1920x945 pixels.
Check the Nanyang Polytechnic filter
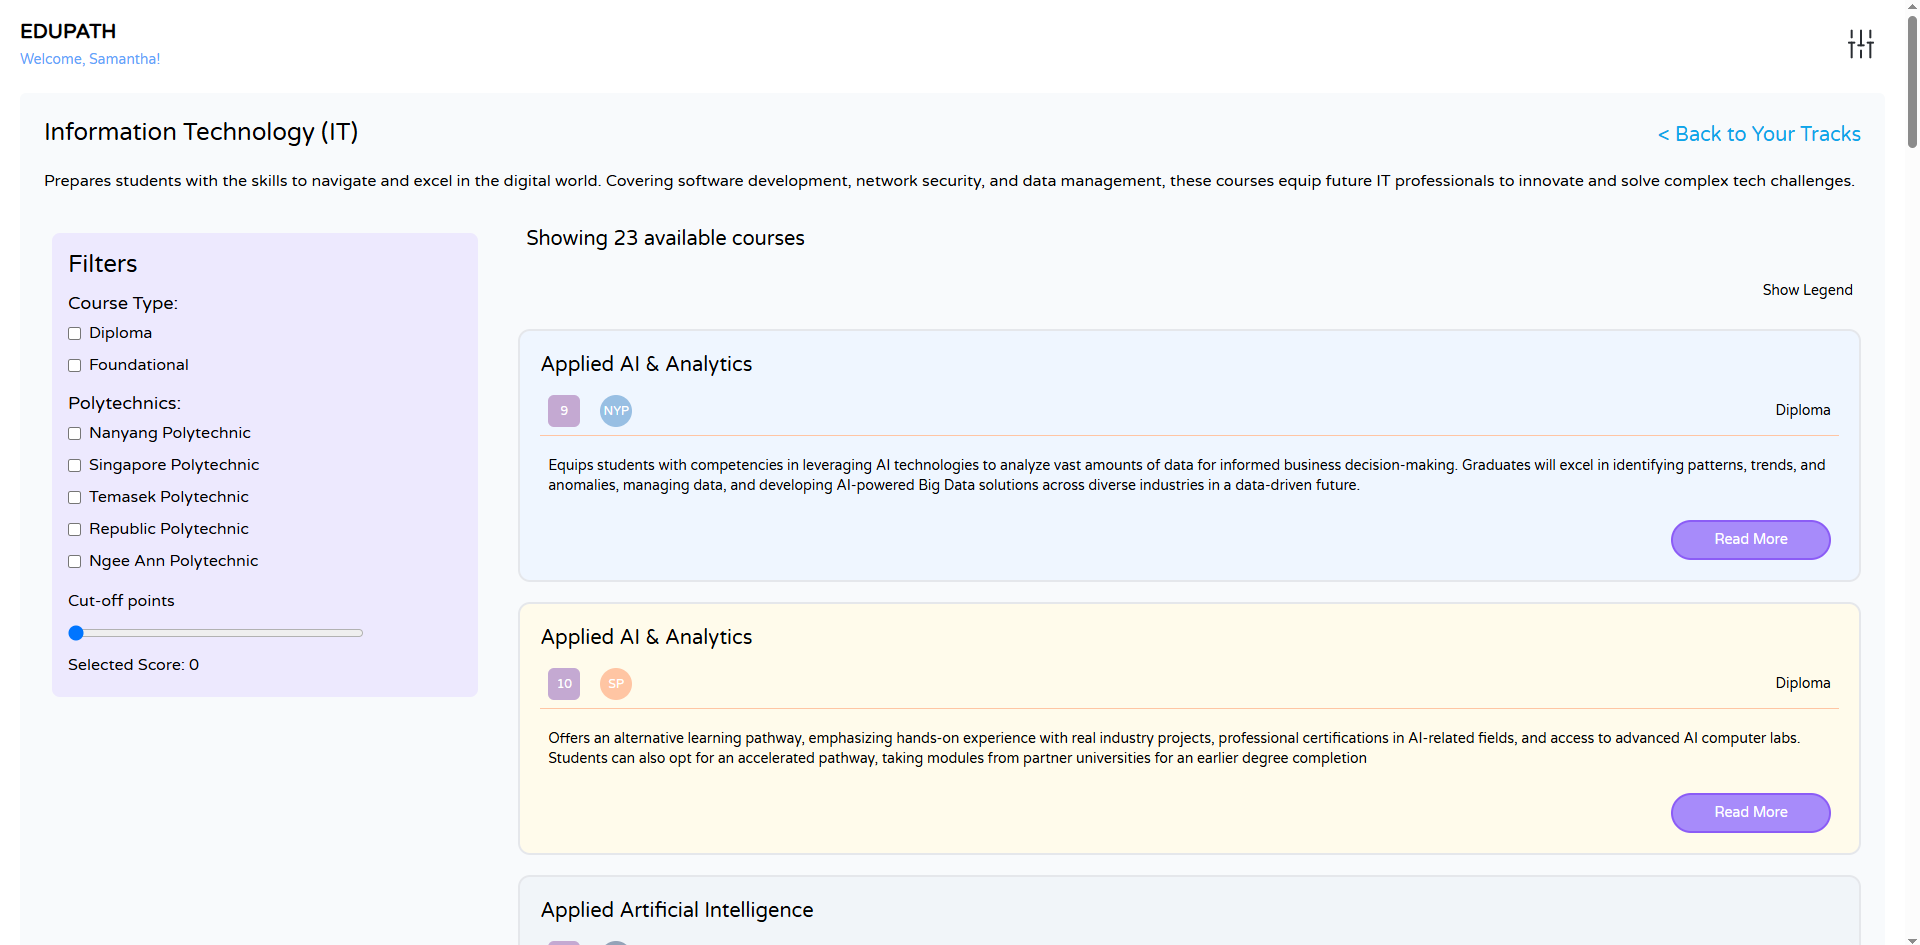[x=75, y=434]
